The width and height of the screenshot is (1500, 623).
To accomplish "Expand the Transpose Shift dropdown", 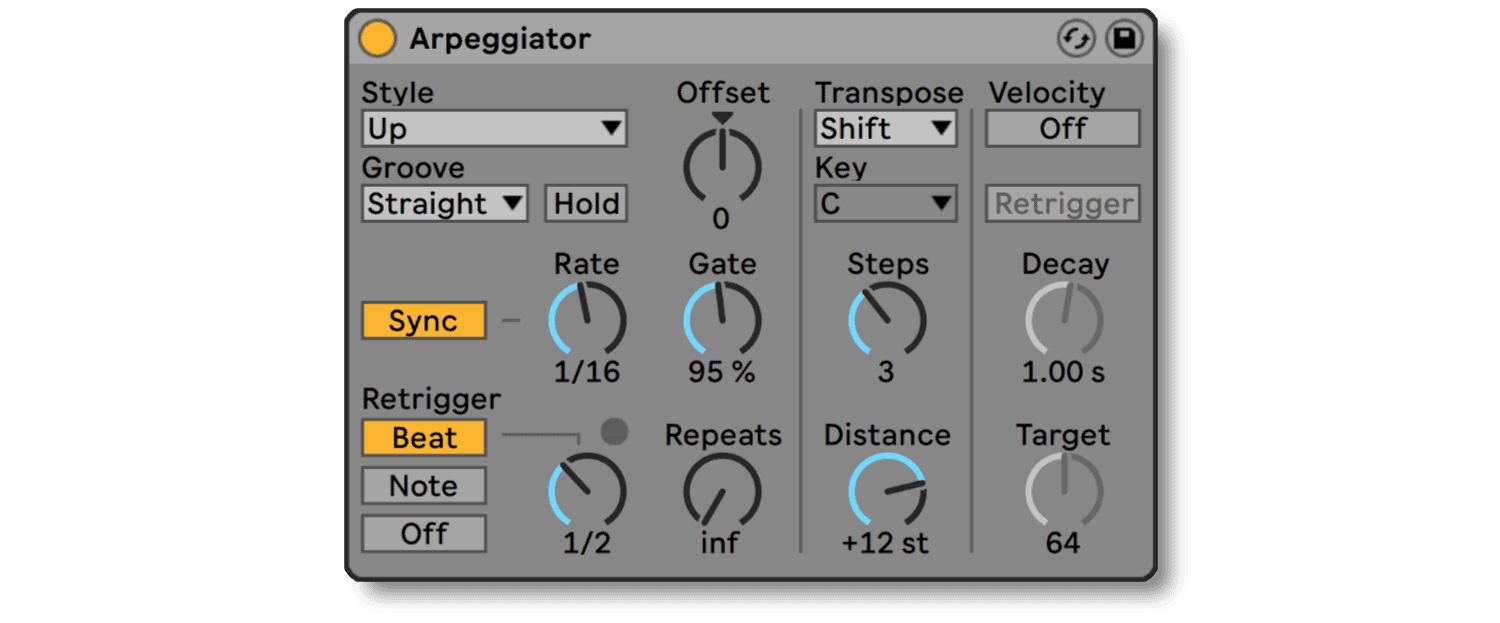I will pyautogui.click(x=886, y=129).
